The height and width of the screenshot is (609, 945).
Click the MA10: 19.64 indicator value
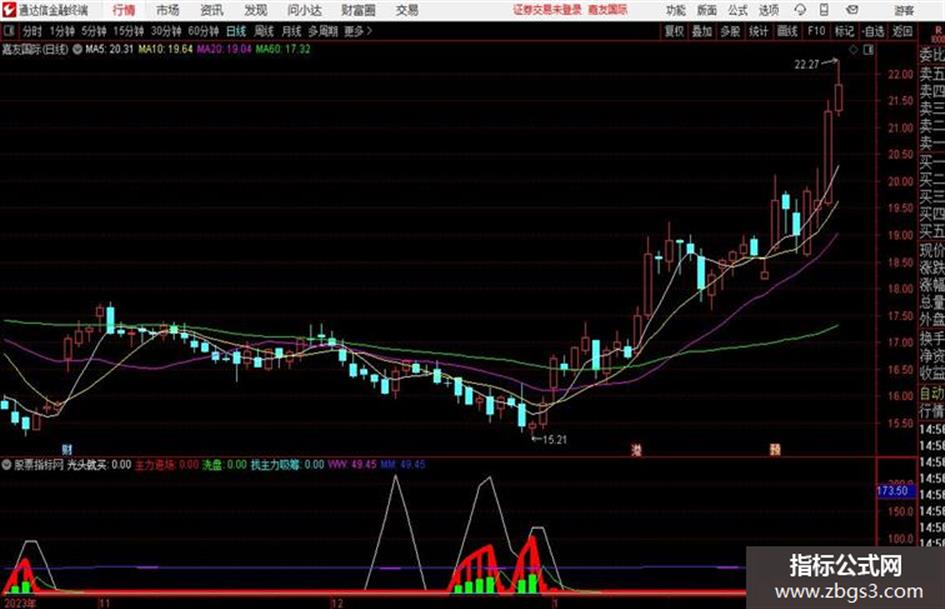tap(166, 49)
